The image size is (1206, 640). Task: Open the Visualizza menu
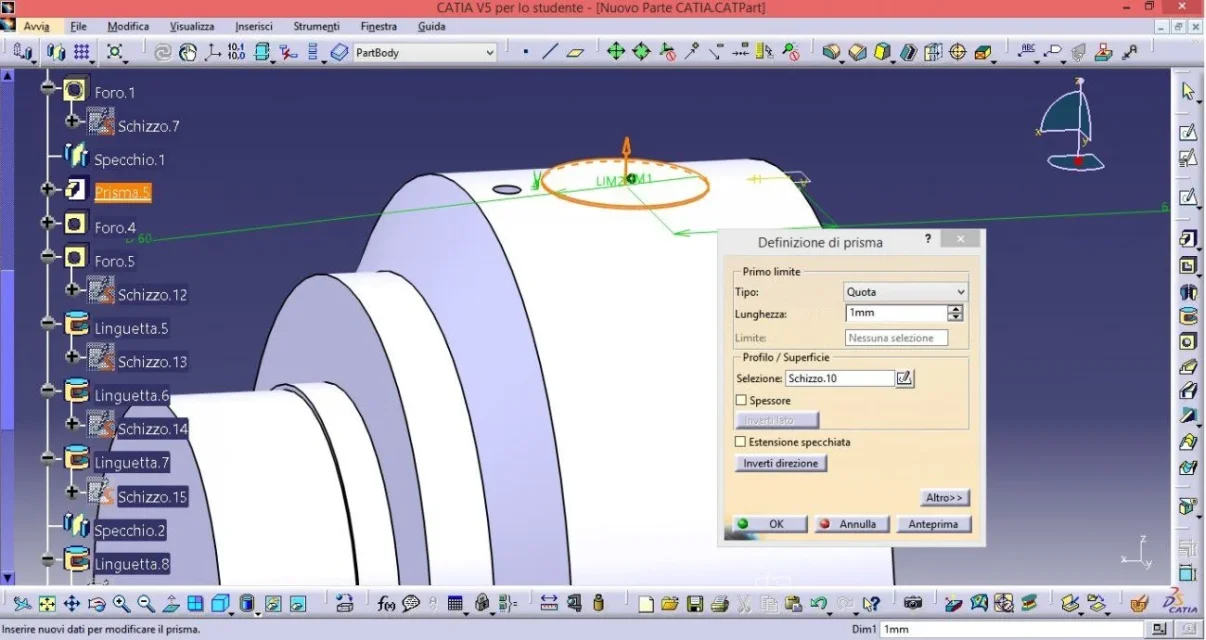pos(192,26)
